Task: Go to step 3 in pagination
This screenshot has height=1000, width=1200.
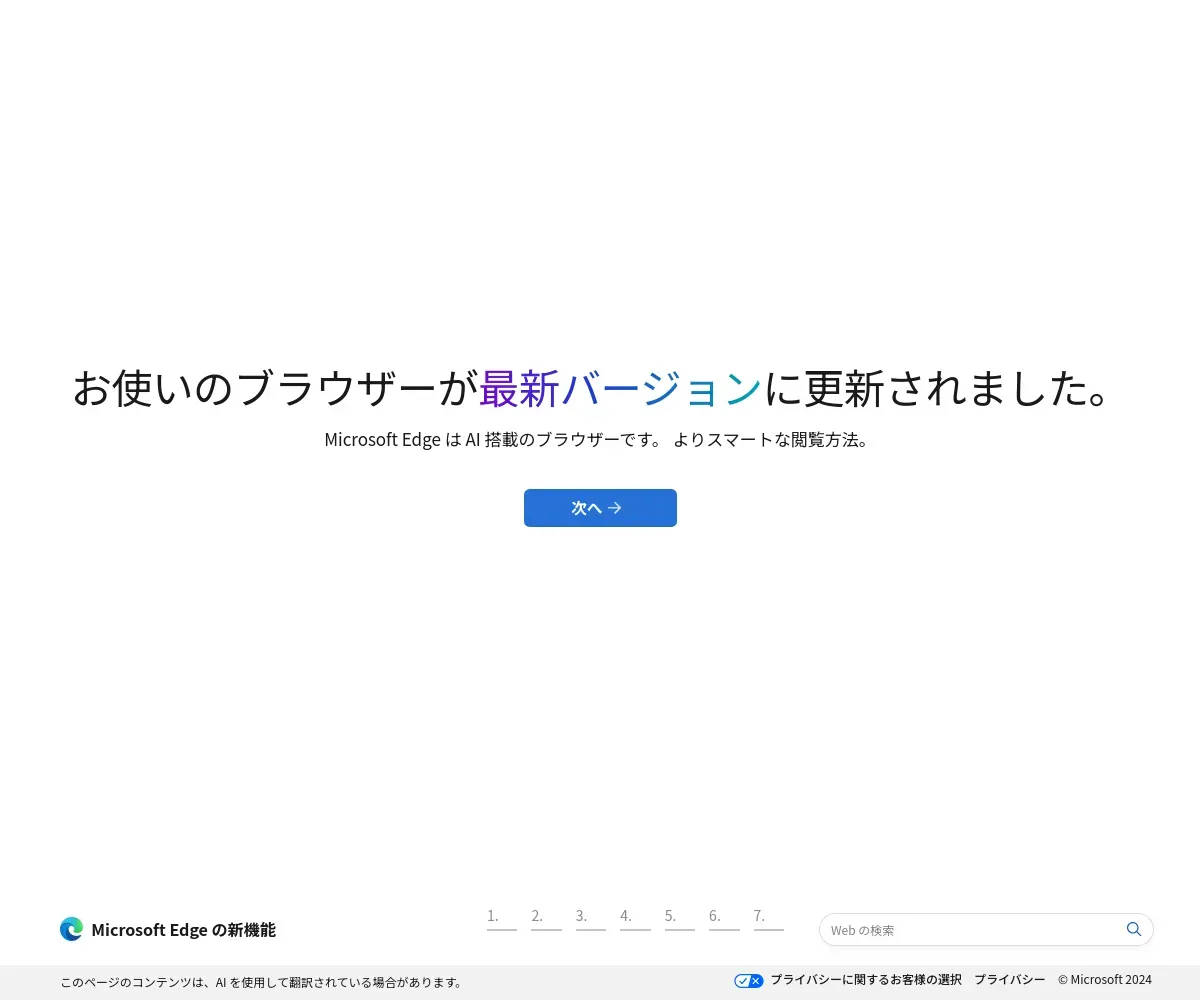Action: [x=591, y=918]
